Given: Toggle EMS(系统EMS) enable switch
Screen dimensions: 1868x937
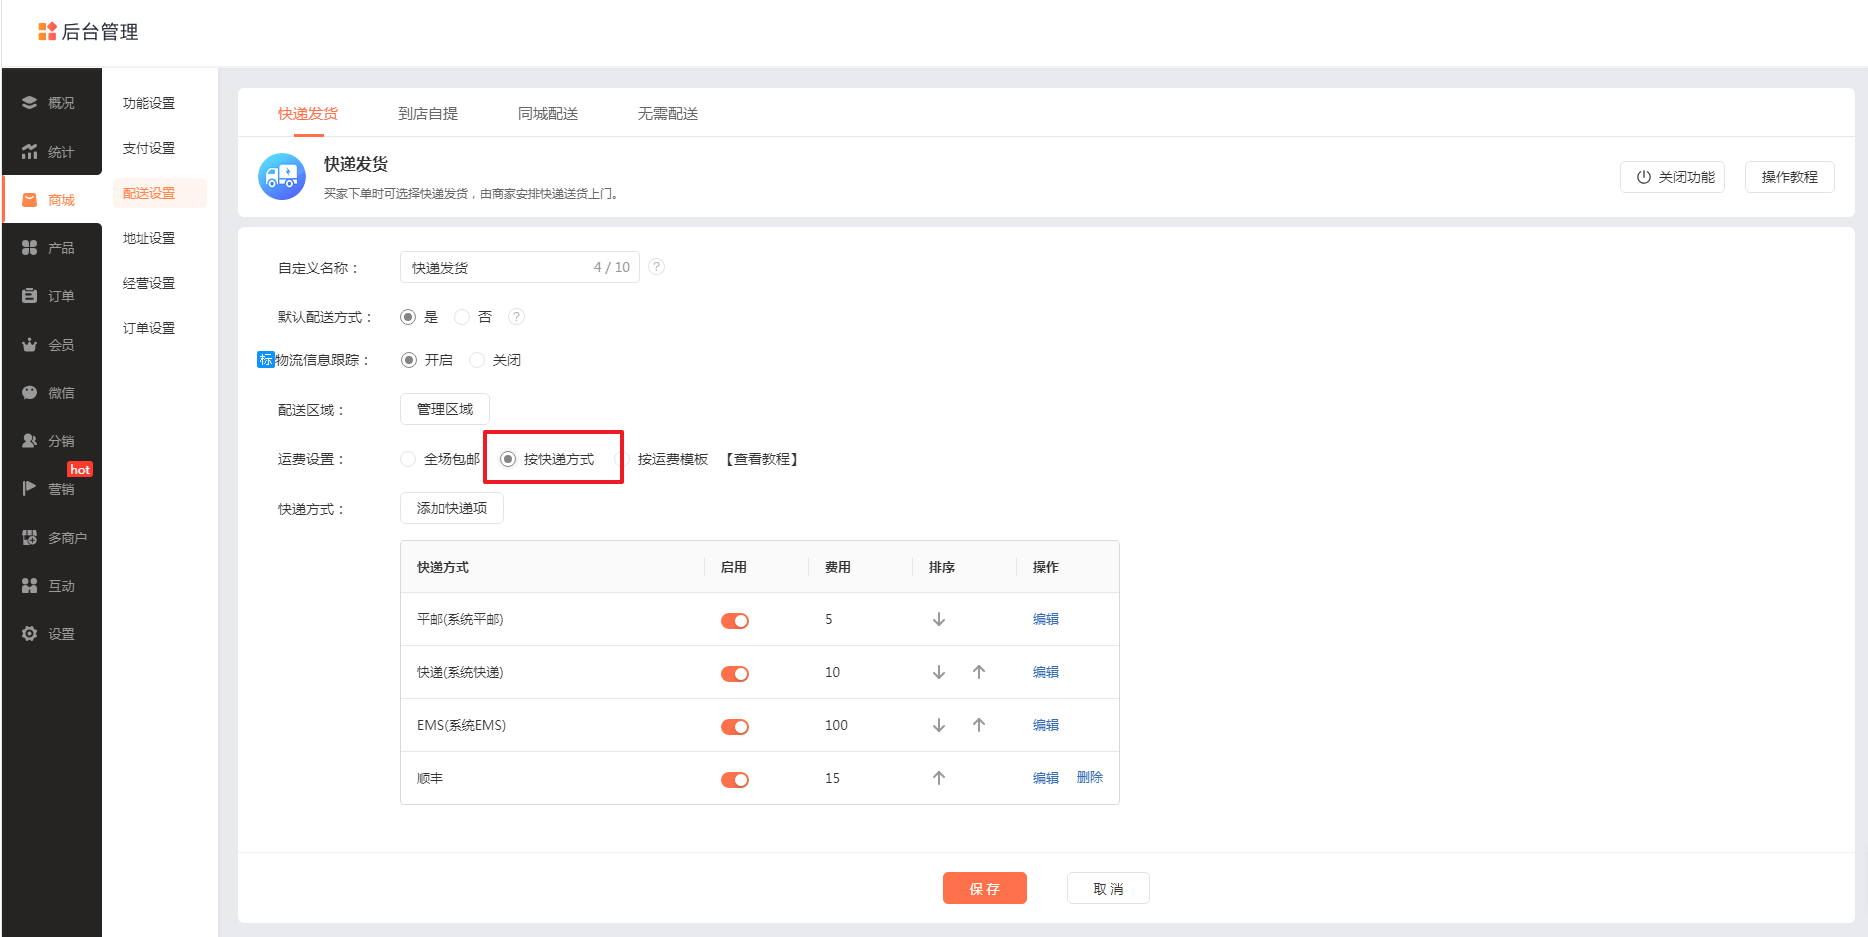Looking at the screenshot, I should (x=735, y=727).
